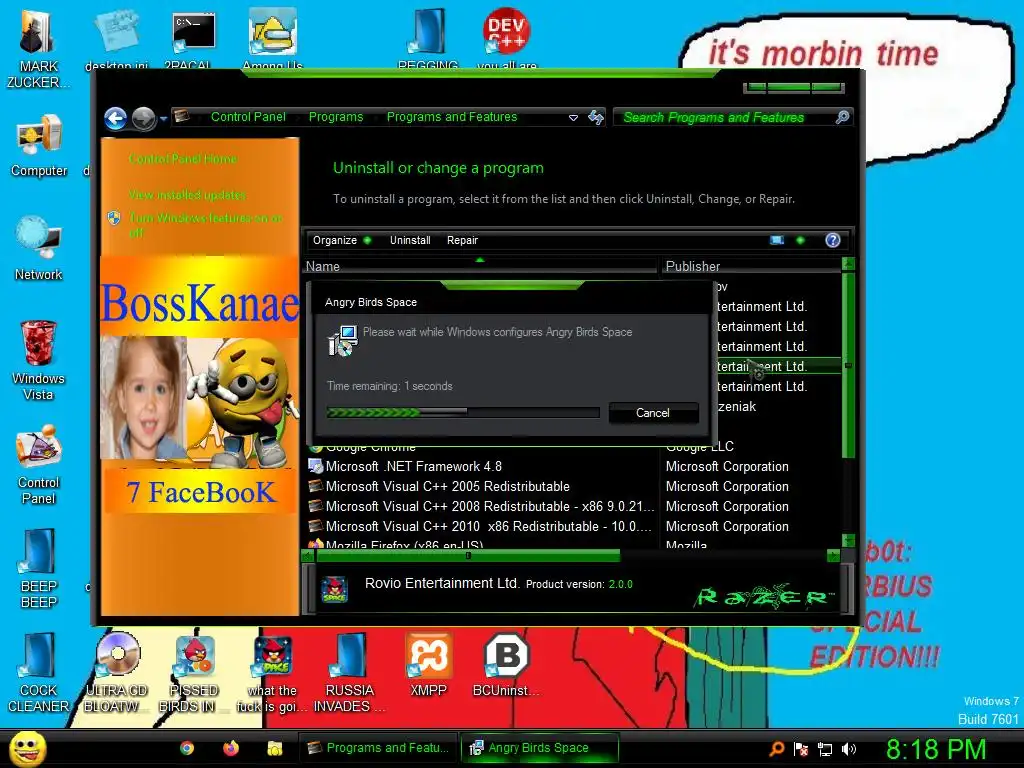1024x768 pixels.
Task: Open the DEV C++ desktop icon
Action: (506, 38)
